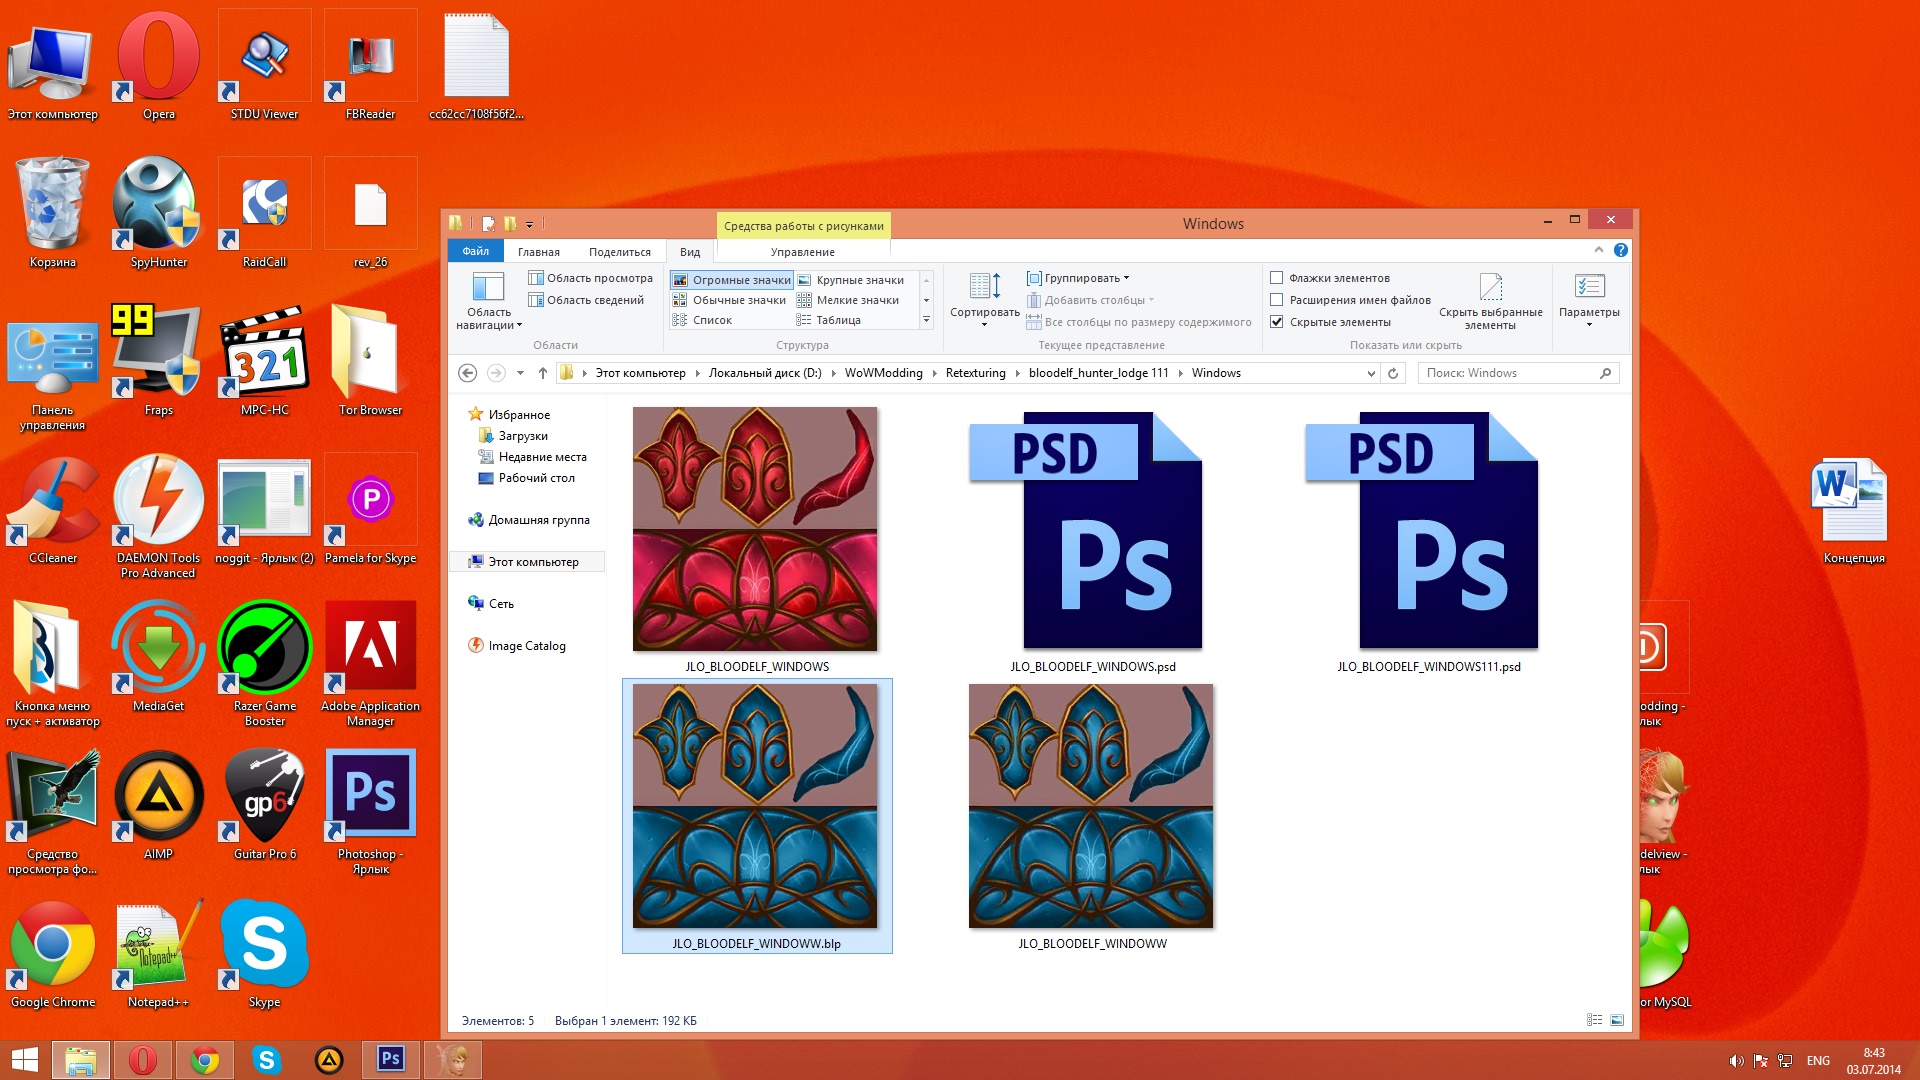
Task: Go back with the Back arrow
Action: click(x=467, y=373)
